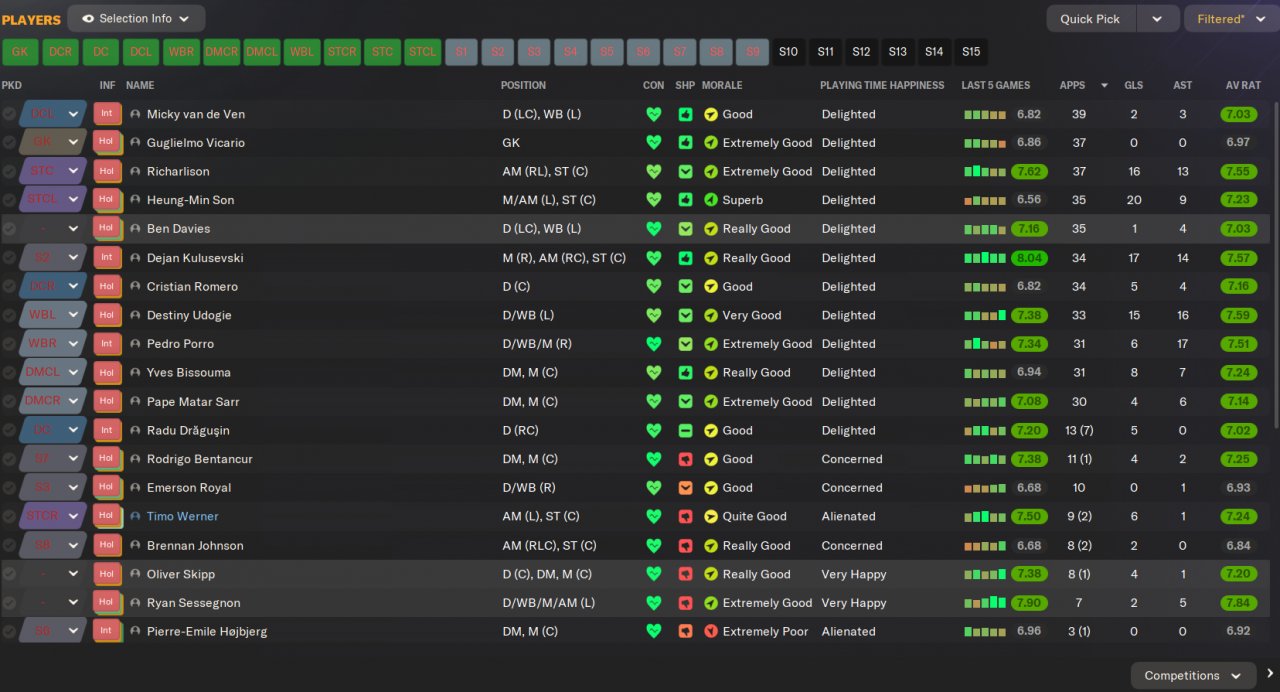Viewport: 1280px width, 692px height.
Task: Toggle the selection circle for Richarlison
Action: [x=9, y=171]
